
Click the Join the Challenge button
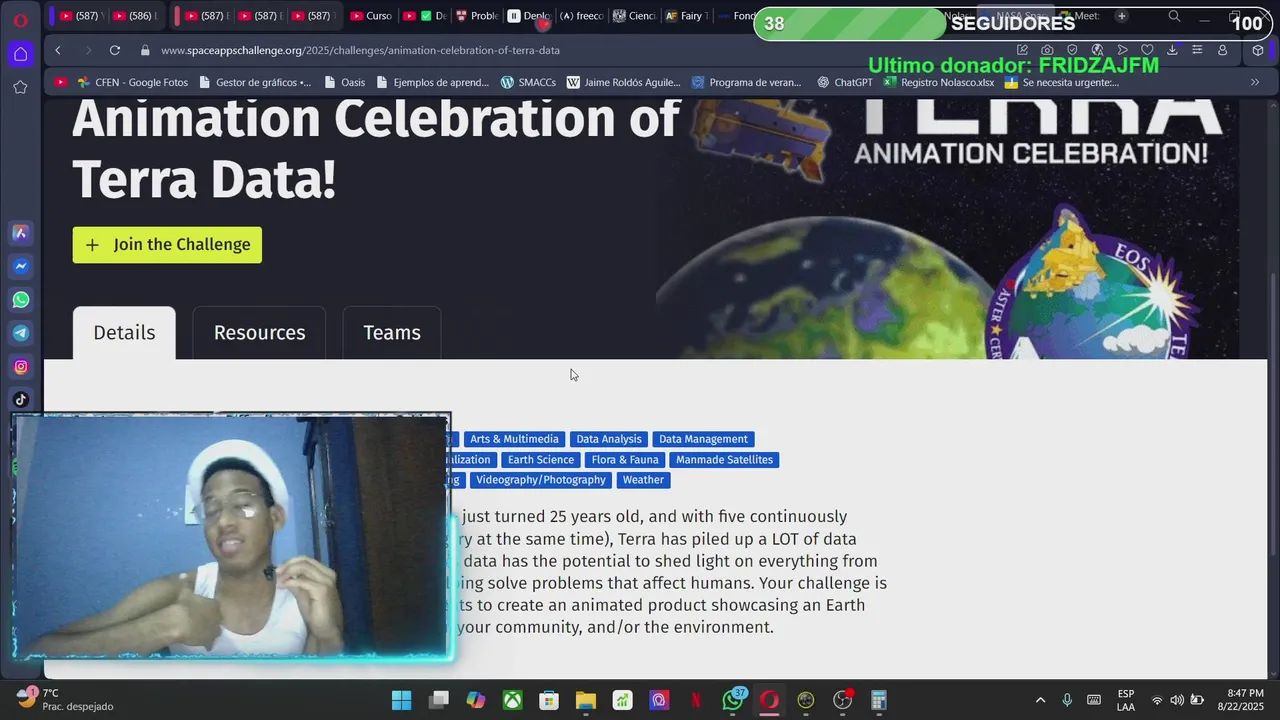(x=167, y=245)
